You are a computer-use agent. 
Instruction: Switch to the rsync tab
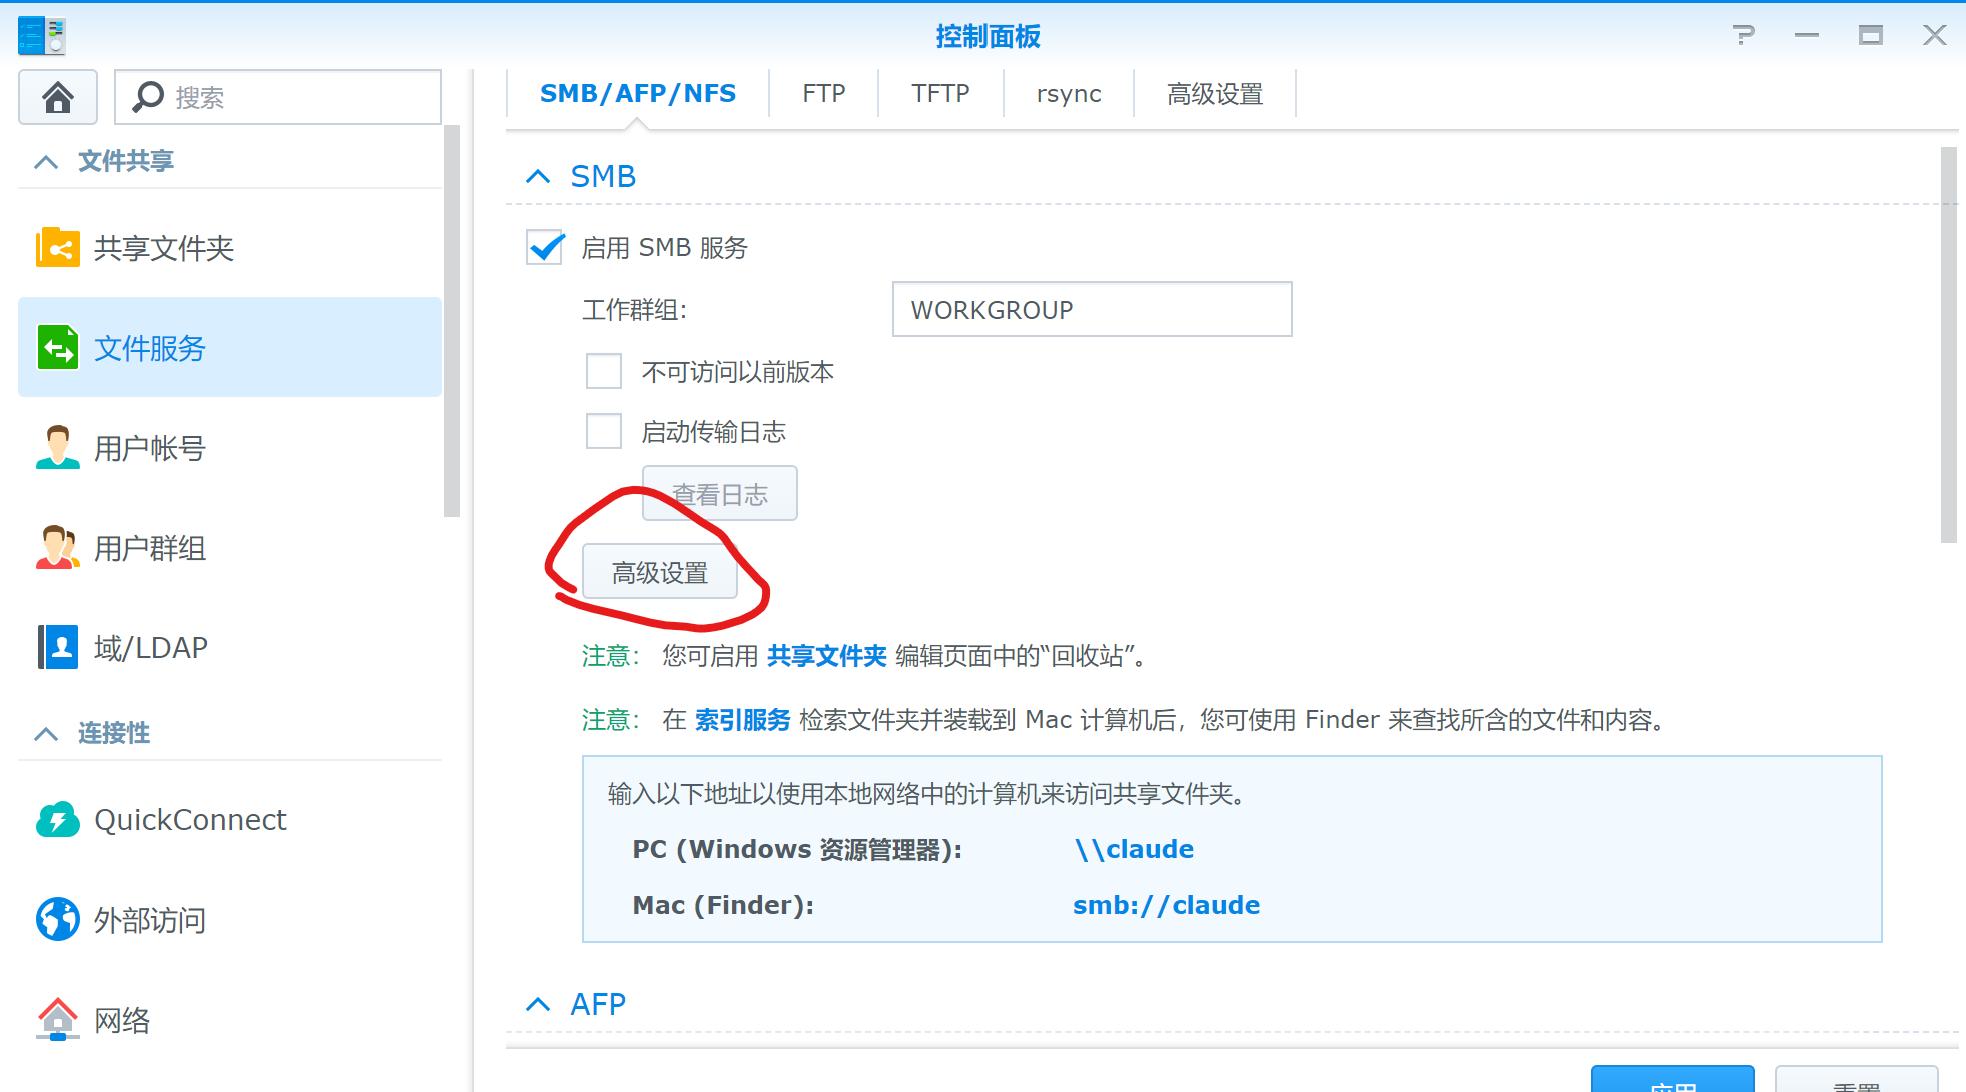(x=1068, y=93)
